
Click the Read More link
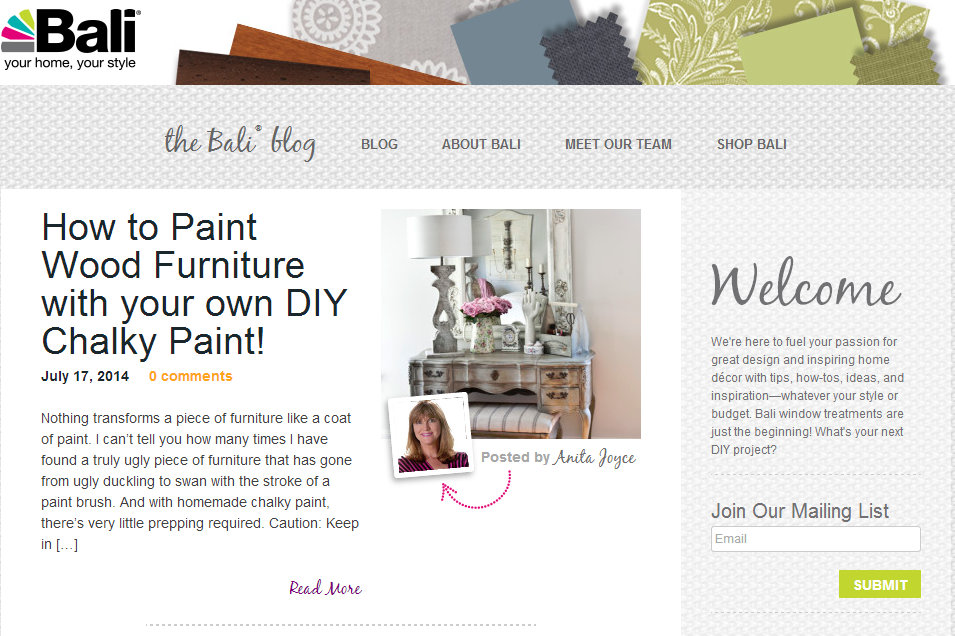(x=325, y=588)
